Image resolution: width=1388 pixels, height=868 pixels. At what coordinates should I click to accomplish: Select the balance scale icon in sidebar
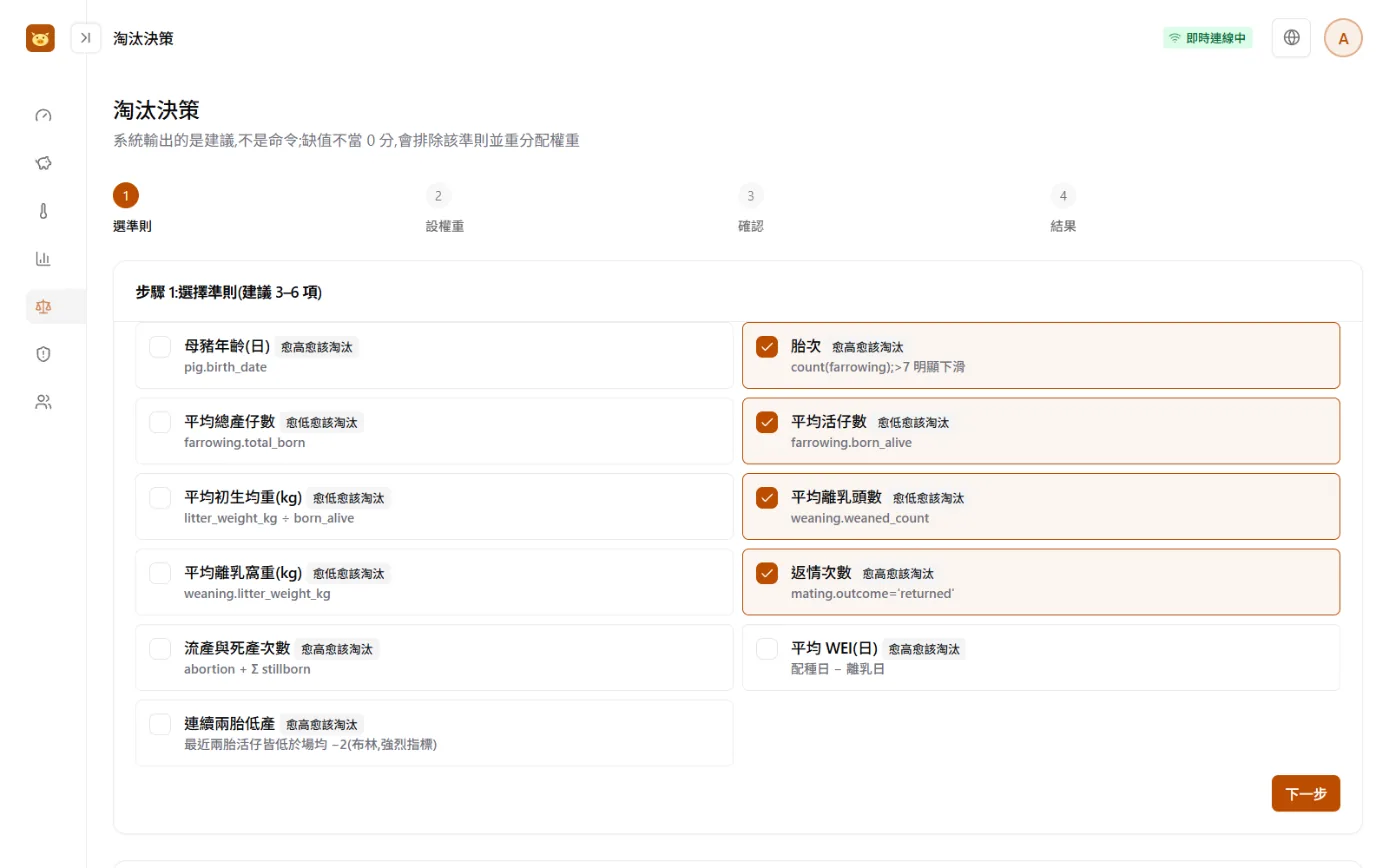(43, 306)
